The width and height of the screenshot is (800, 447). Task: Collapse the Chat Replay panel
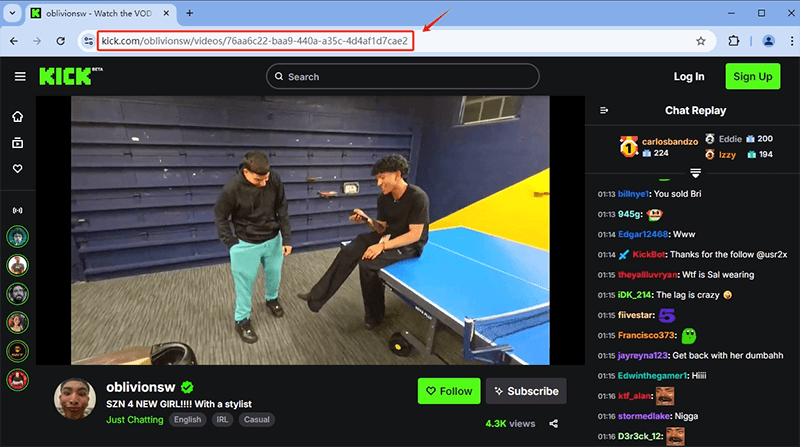click(604, 110)
